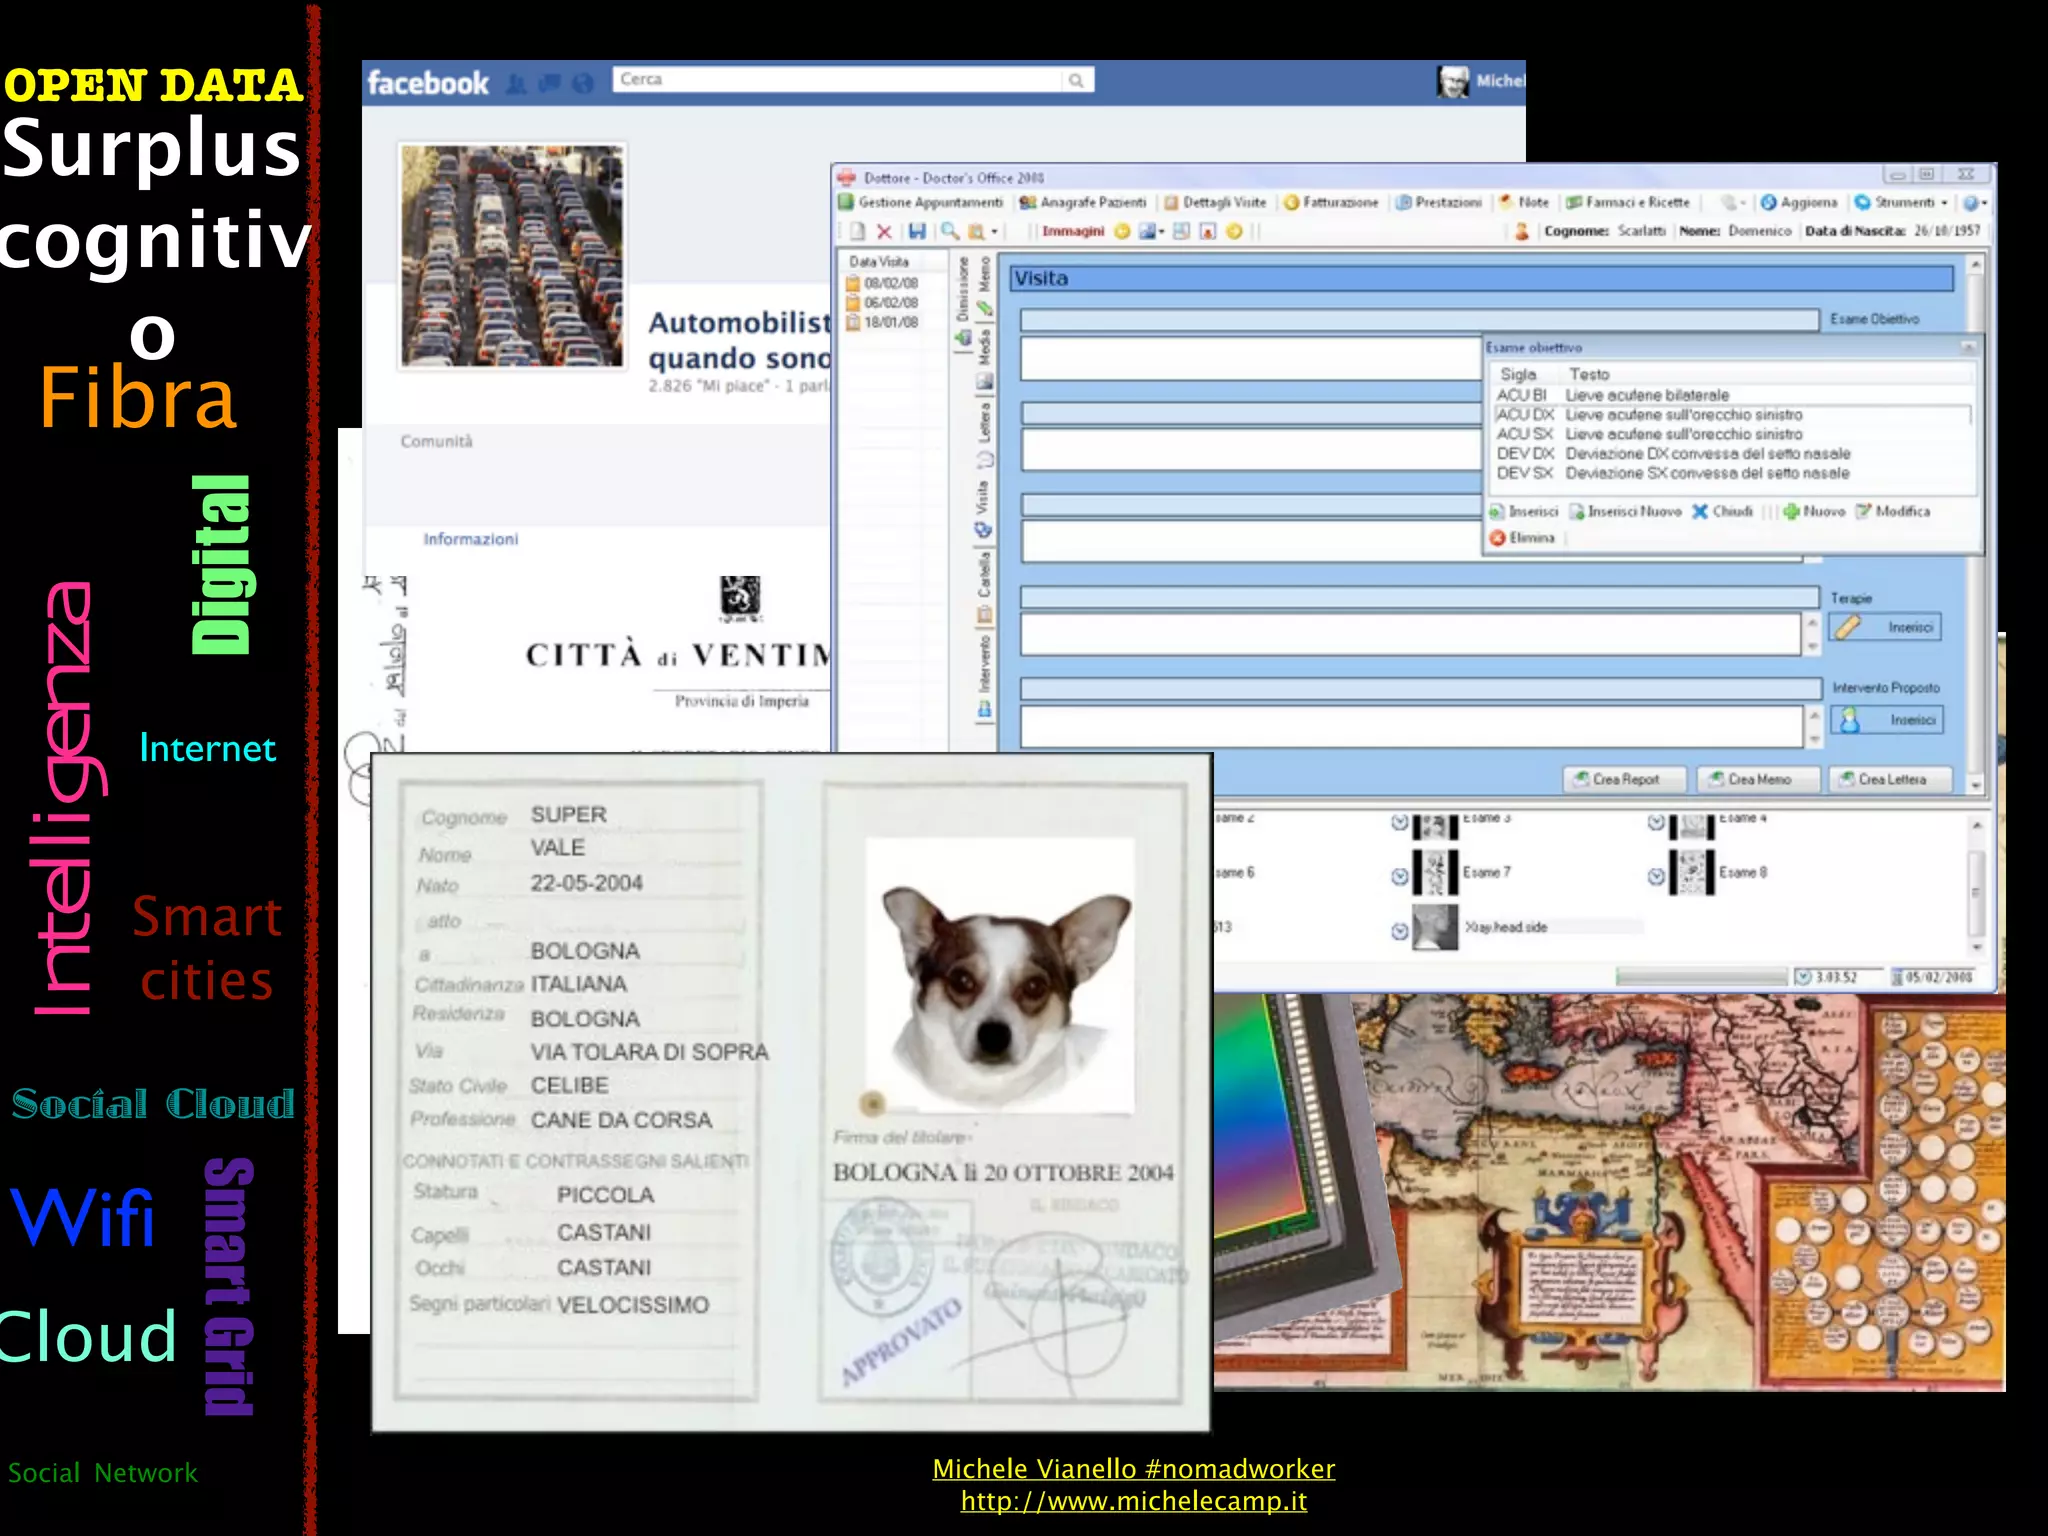Toggle the round check next to Esame 7

(x=1400, y=877)
